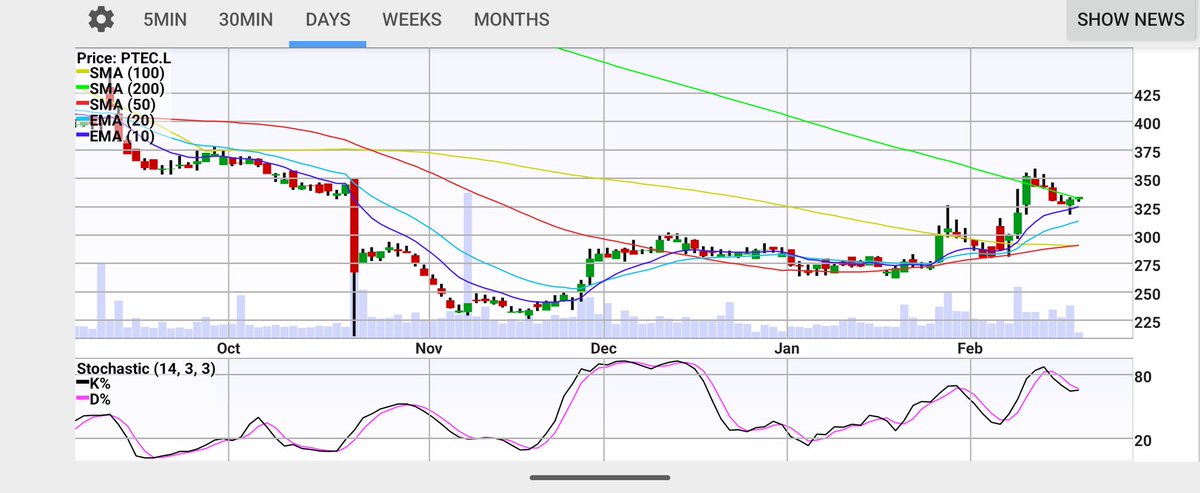Click the K% stochastic legend entry

click(x=93, y=383)
